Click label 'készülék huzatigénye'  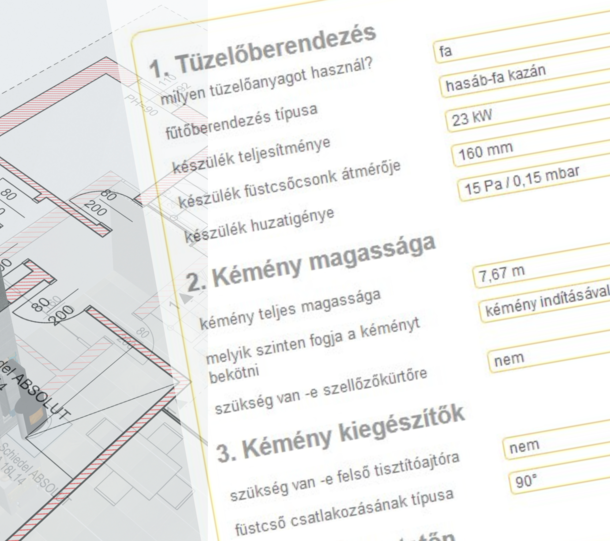tap(259, 226)
